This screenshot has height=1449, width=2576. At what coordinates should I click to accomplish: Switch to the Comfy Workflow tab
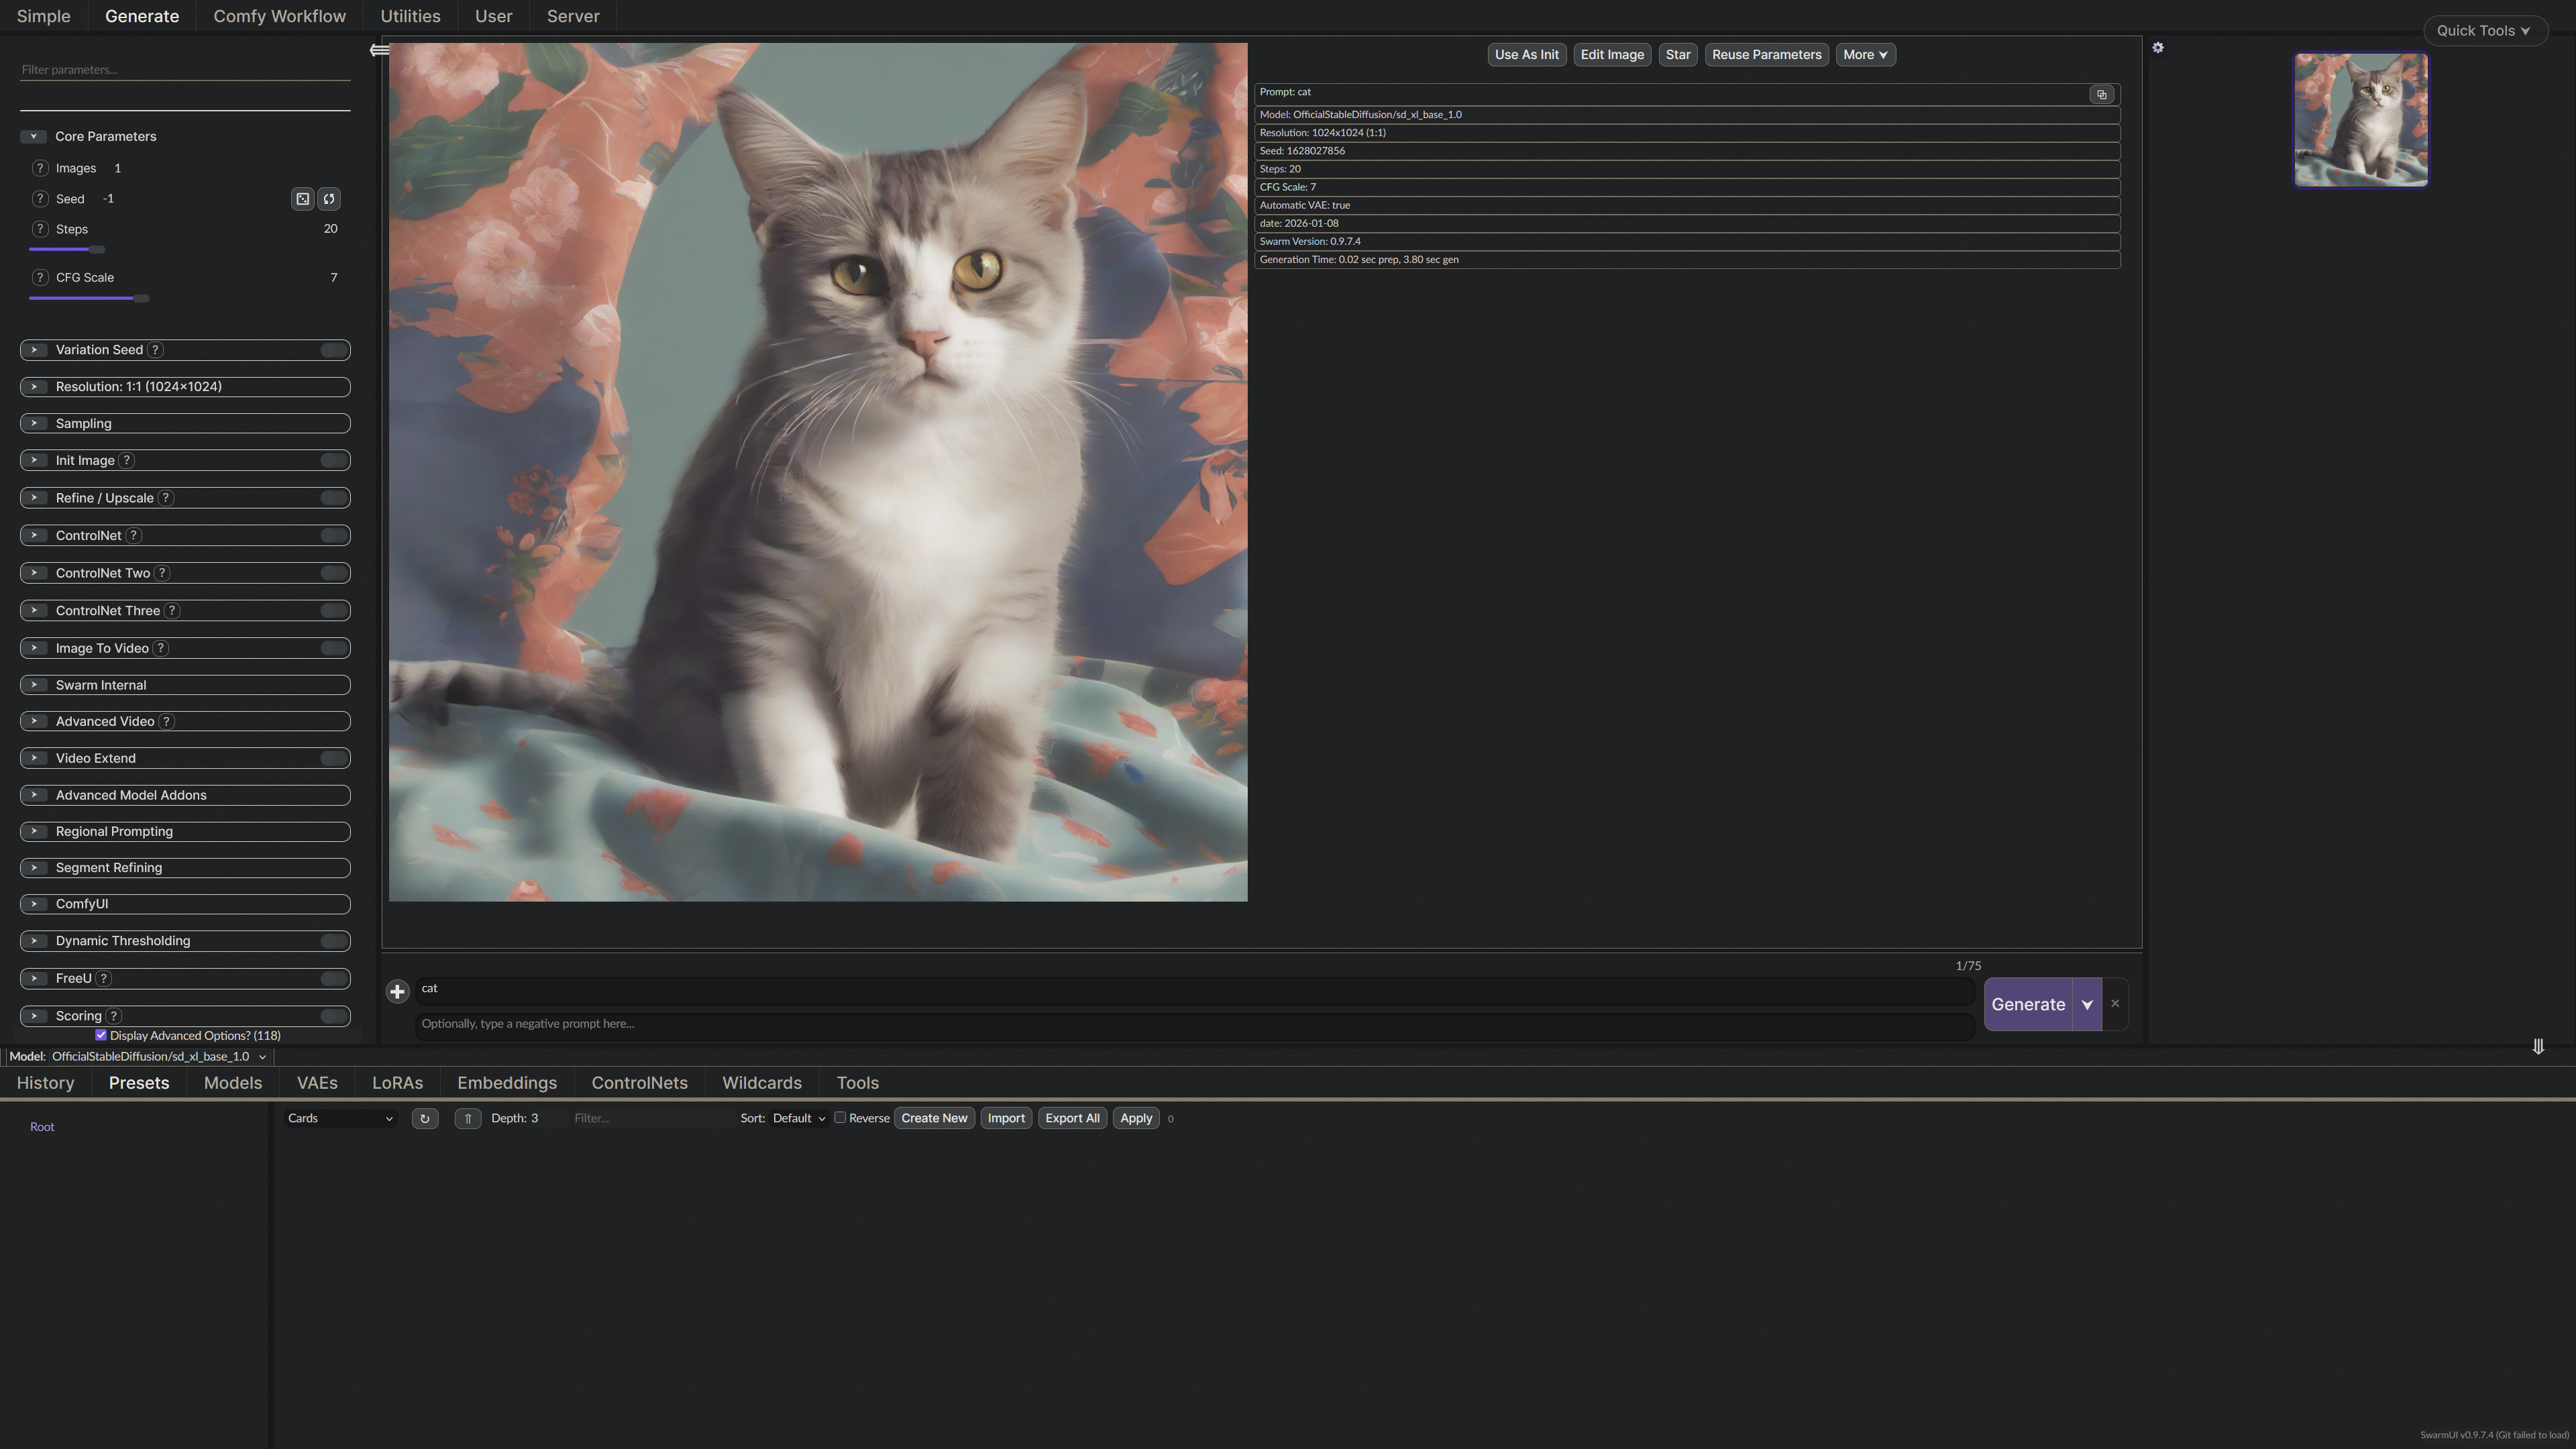[x=279, y=16]
